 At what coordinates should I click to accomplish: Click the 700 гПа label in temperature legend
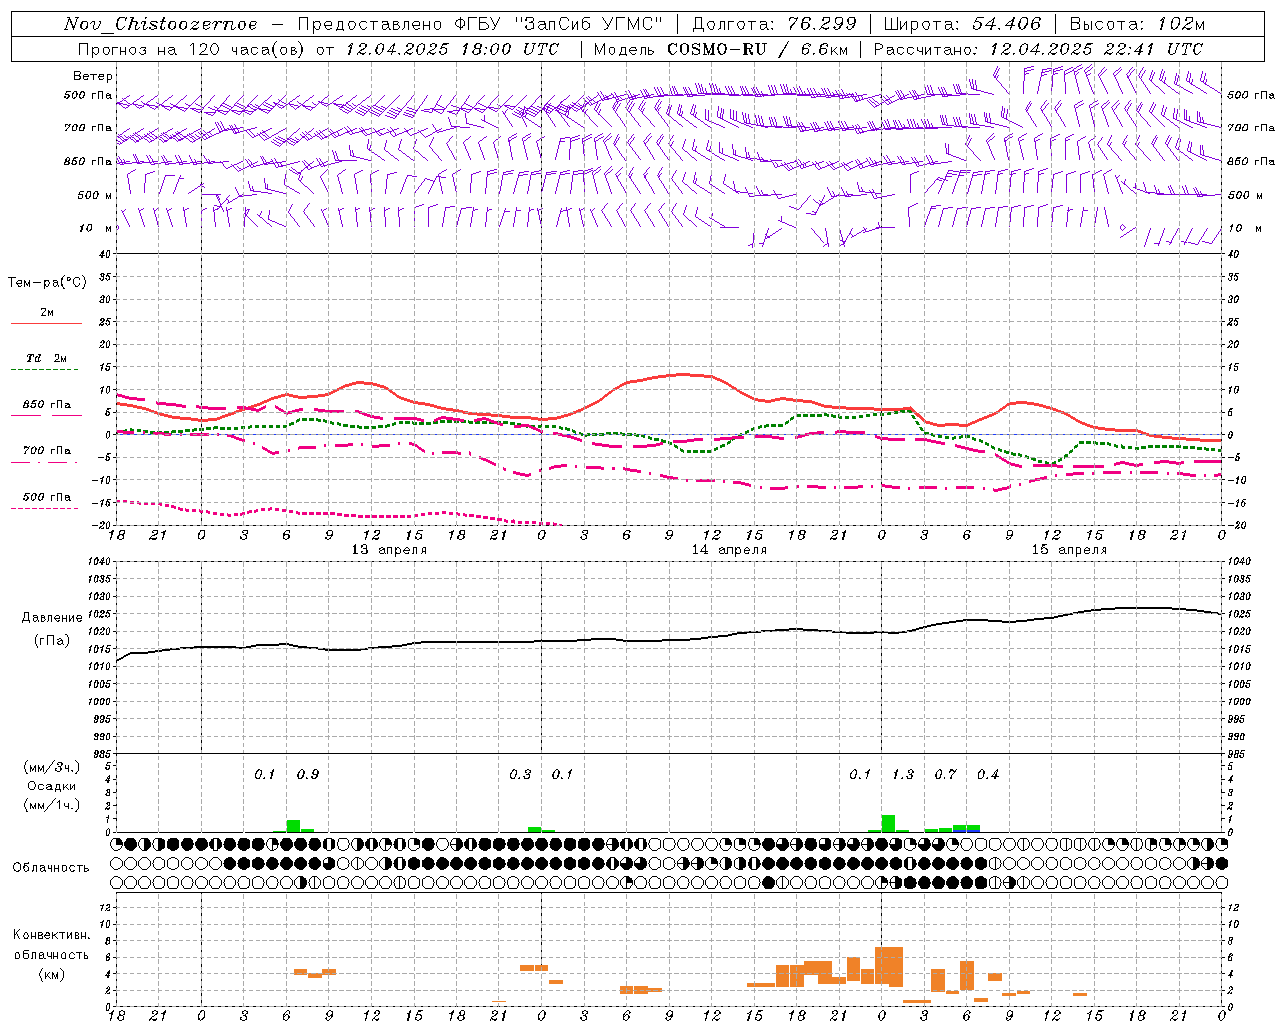coord(47,451)
